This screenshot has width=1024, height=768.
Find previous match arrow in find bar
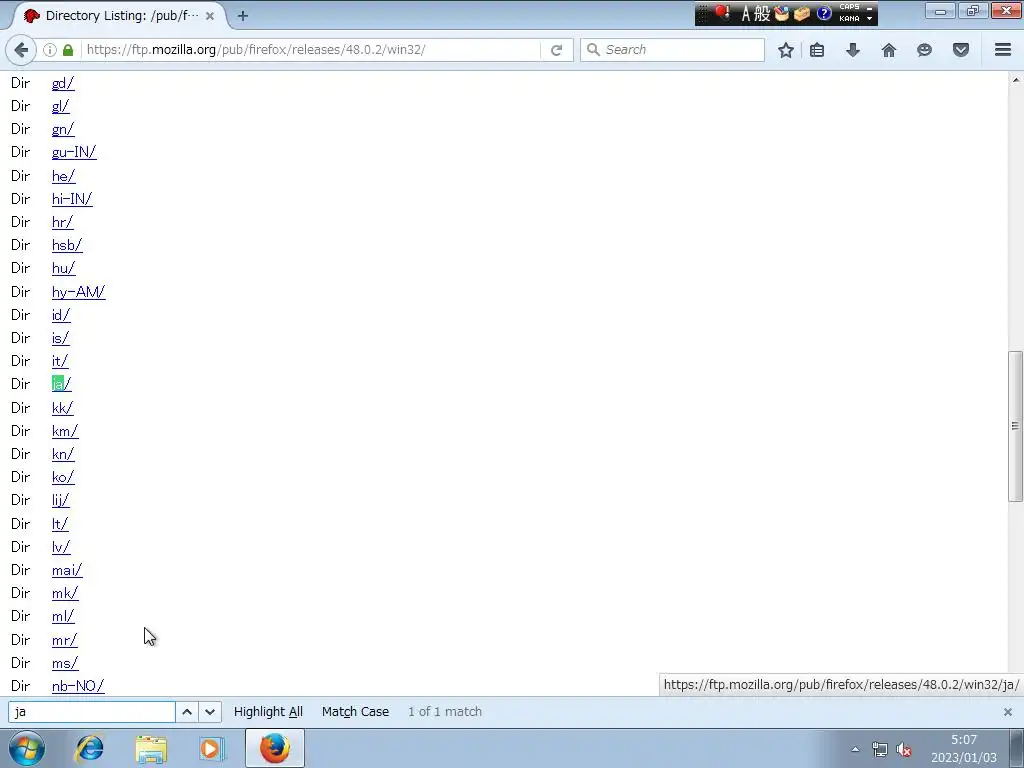[x=187, y=712]
